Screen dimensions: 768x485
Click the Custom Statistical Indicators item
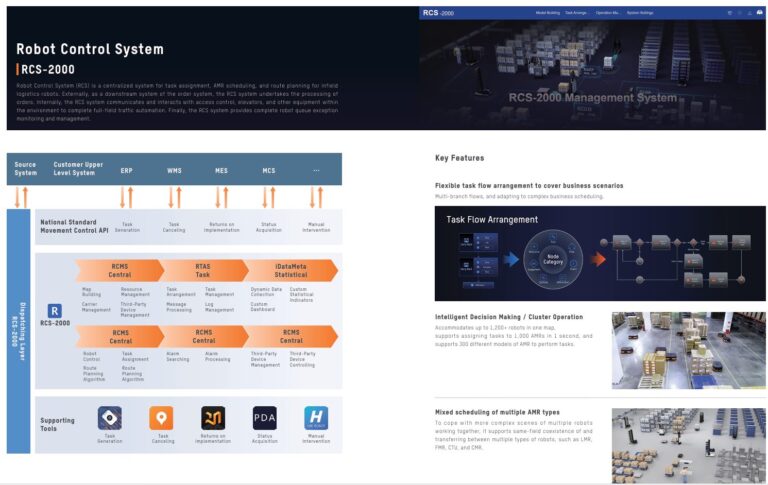[302, 294]
